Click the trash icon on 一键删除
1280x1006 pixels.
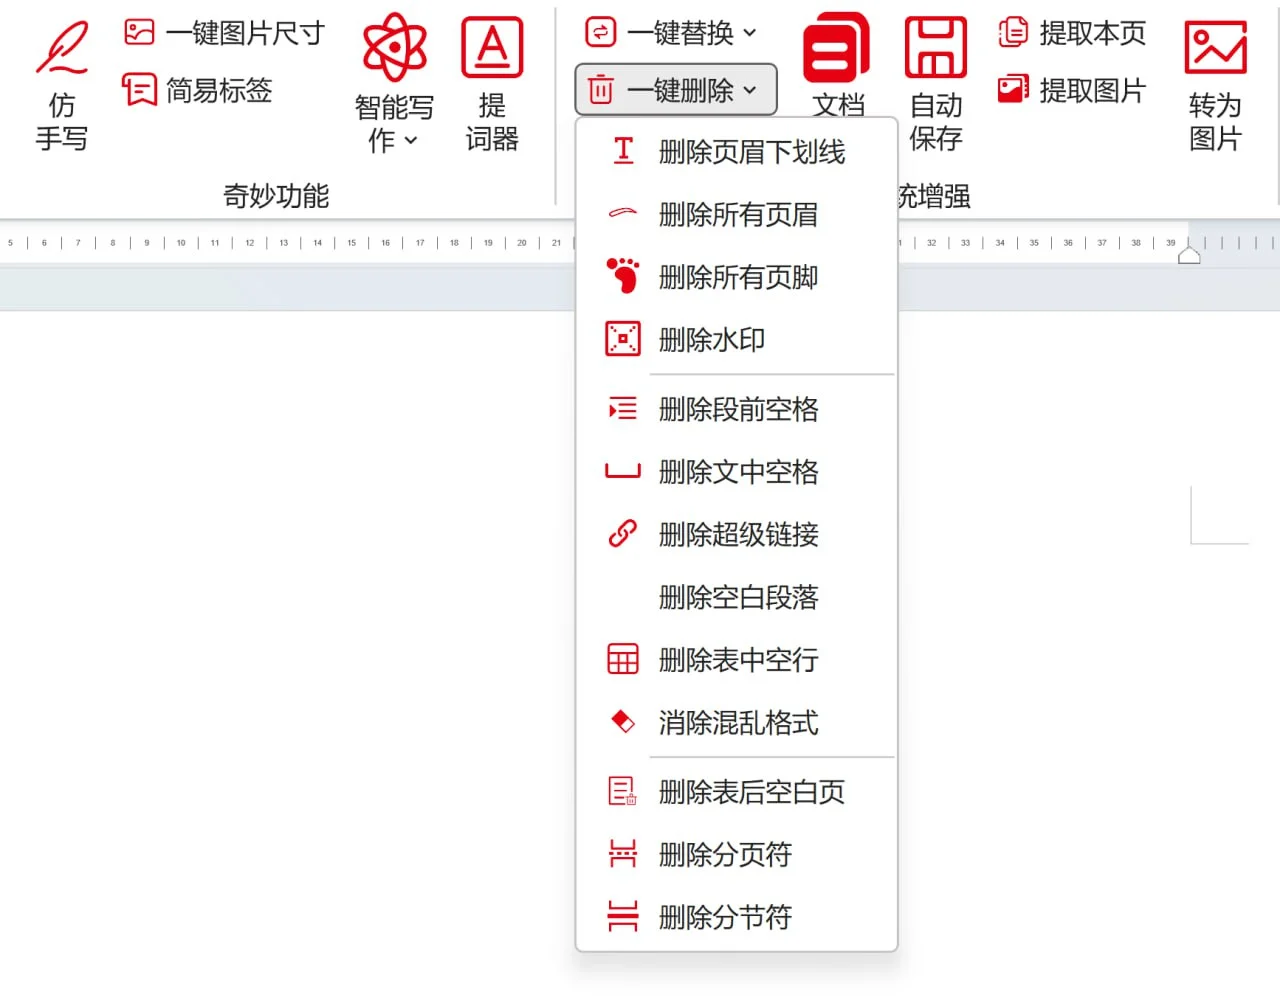(599, 89)
